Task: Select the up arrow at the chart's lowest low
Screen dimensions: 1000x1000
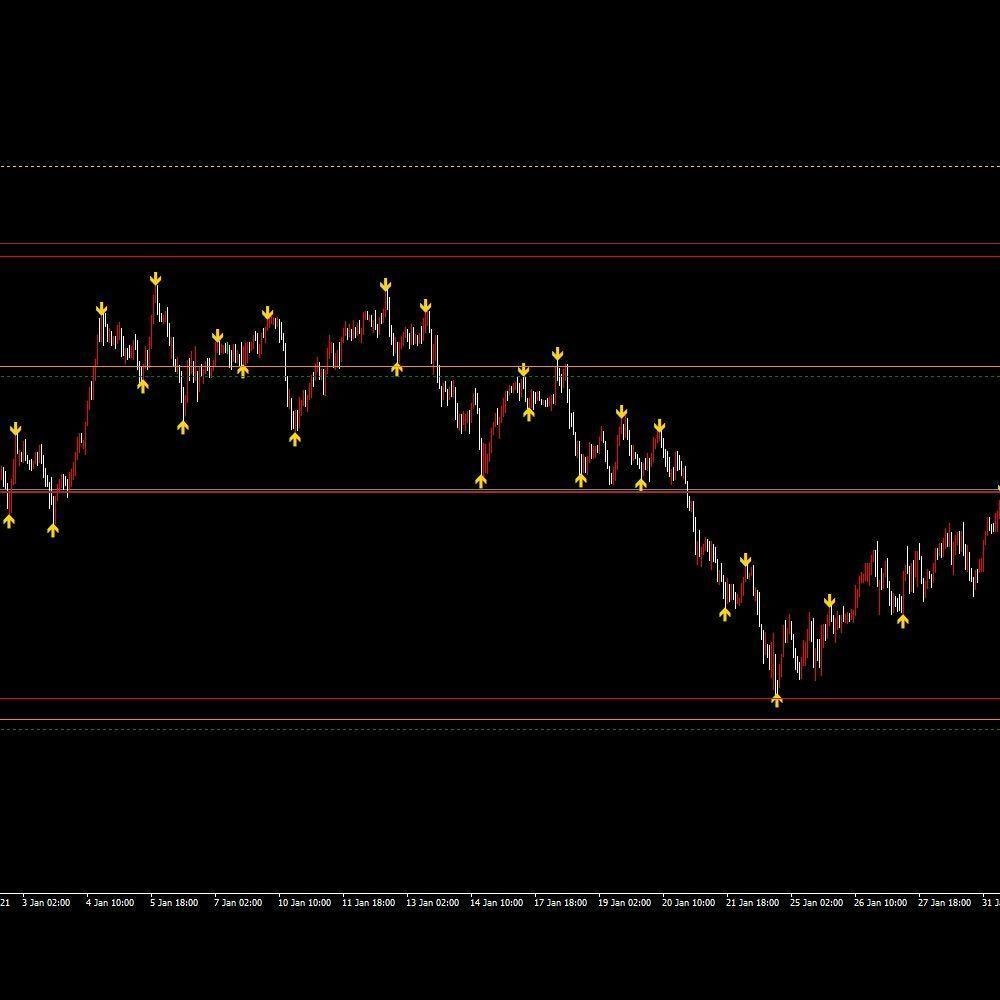Action: click(x=776, y=701)
